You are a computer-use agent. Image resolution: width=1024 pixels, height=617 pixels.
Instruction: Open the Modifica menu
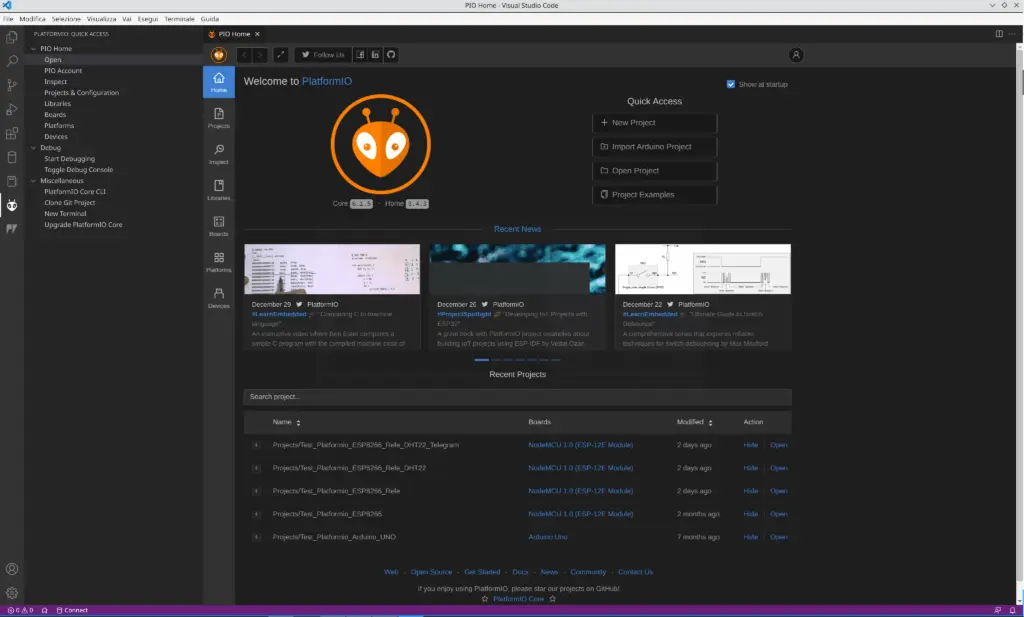pyautogui.click(x=33, y=19)
